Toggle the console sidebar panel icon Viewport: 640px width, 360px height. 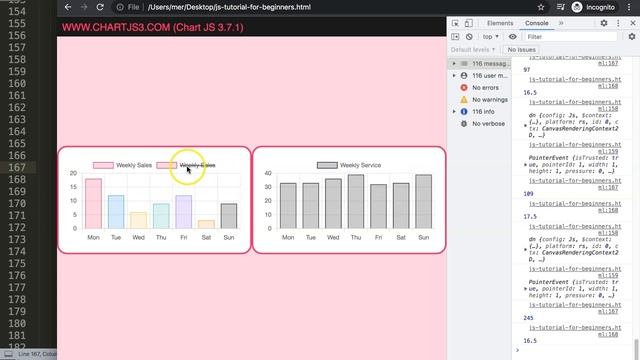click(x=455, y=37)
